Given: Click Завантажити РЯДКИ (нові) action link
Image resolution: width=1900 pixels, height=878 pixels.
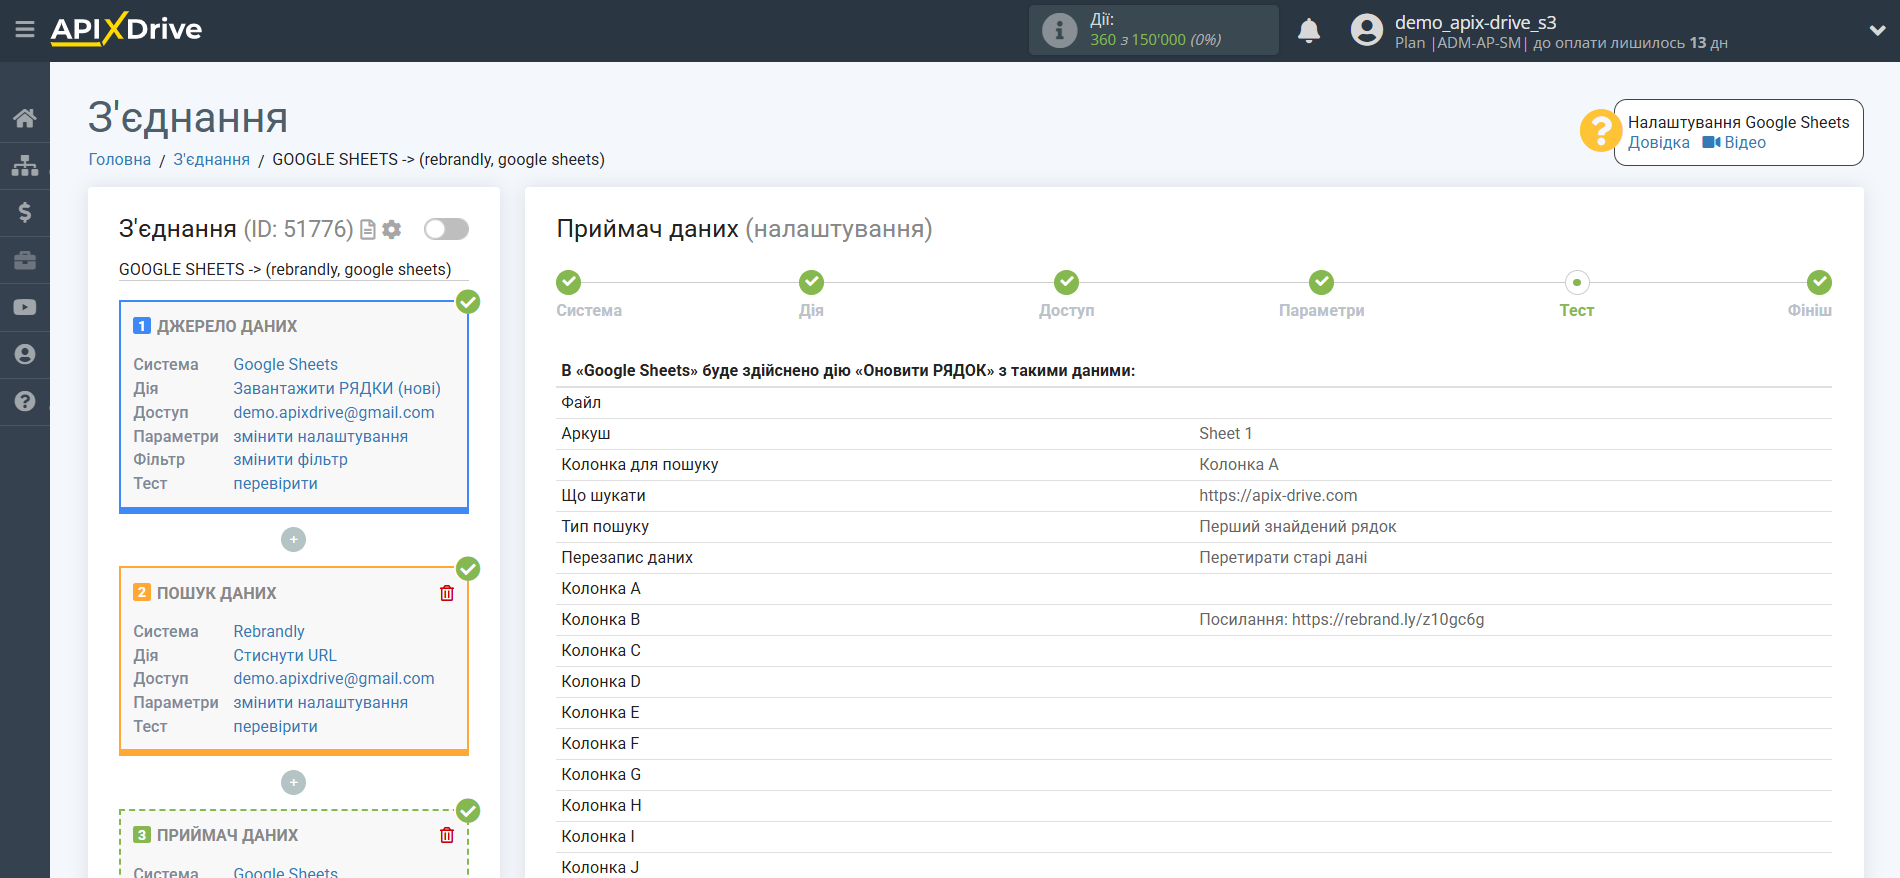Looking at the screenshot, I should 337,389.
